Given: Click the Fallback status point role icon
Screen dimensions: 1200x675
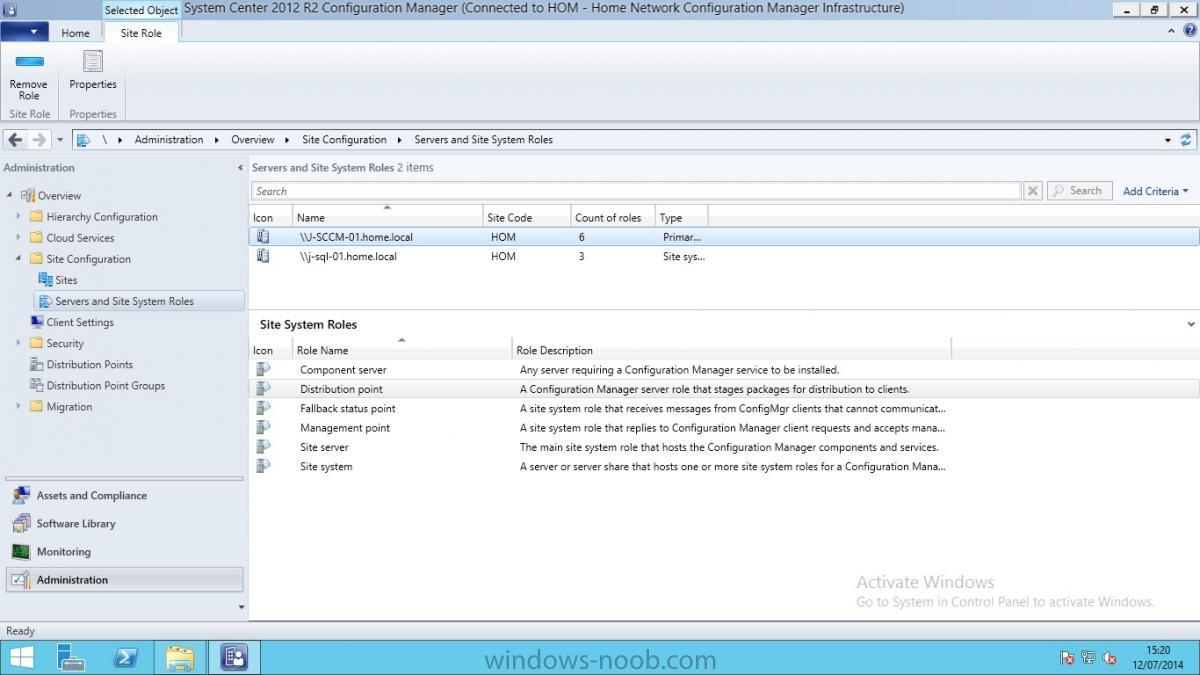Looking at the screenshot, I should pyautogui.click(x=263, y=408).
